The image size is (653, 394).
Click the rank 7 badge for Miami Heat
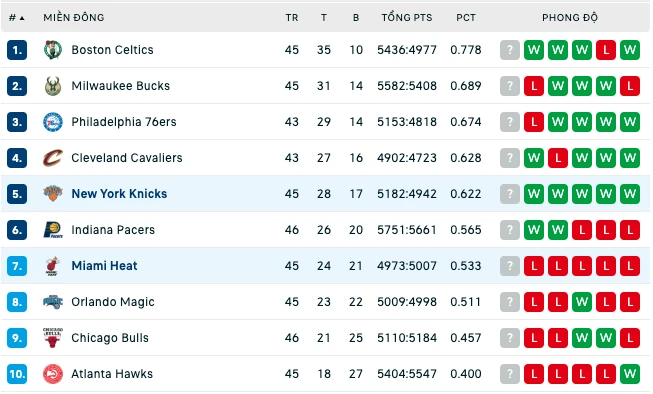coord(17,266)
